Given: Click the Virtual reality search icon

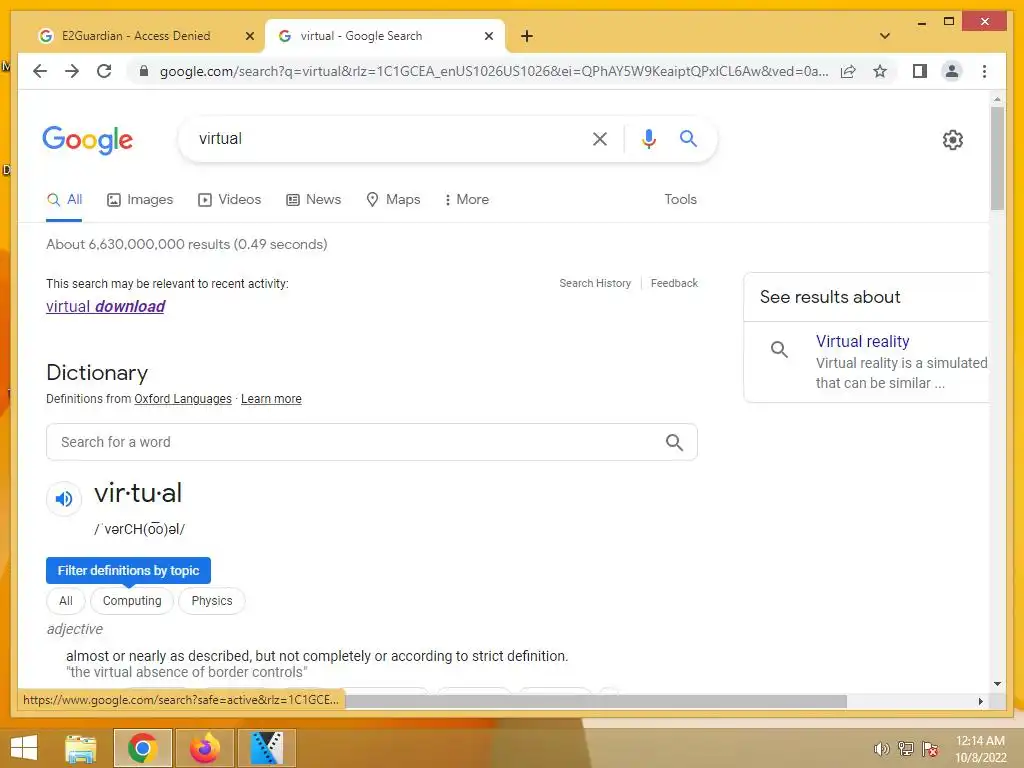Looking at the screenshot, I should (779, 349).
